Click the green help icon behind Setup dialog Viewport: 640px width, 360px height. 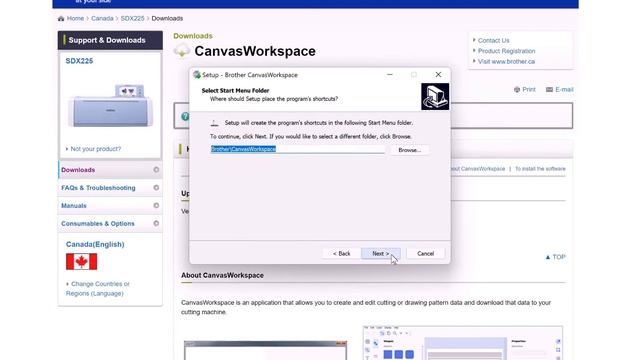click(x=185, y=116)
